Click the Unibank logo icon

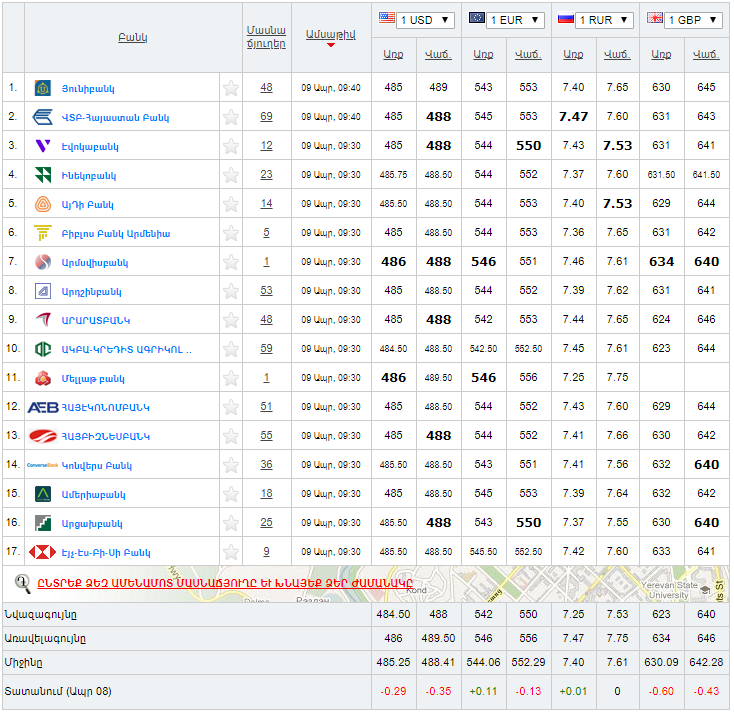(43, 88)
